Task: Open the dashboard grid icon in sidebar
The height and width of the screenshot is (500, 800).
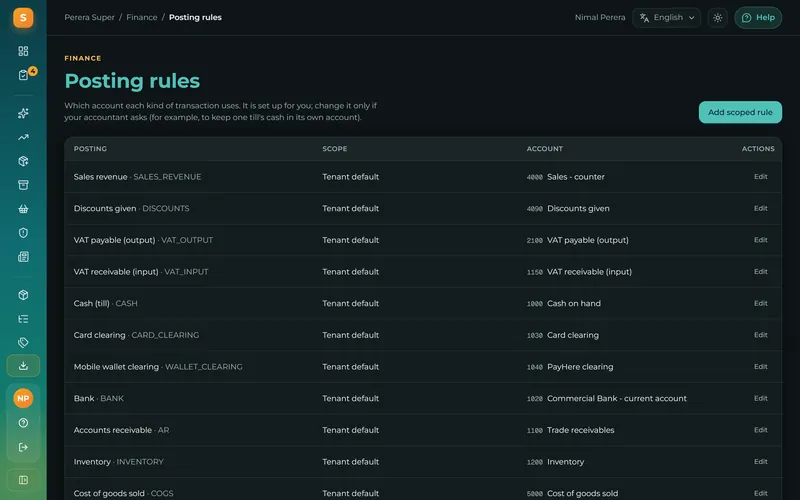Action: pyautogui.click(x=23, y=51)
